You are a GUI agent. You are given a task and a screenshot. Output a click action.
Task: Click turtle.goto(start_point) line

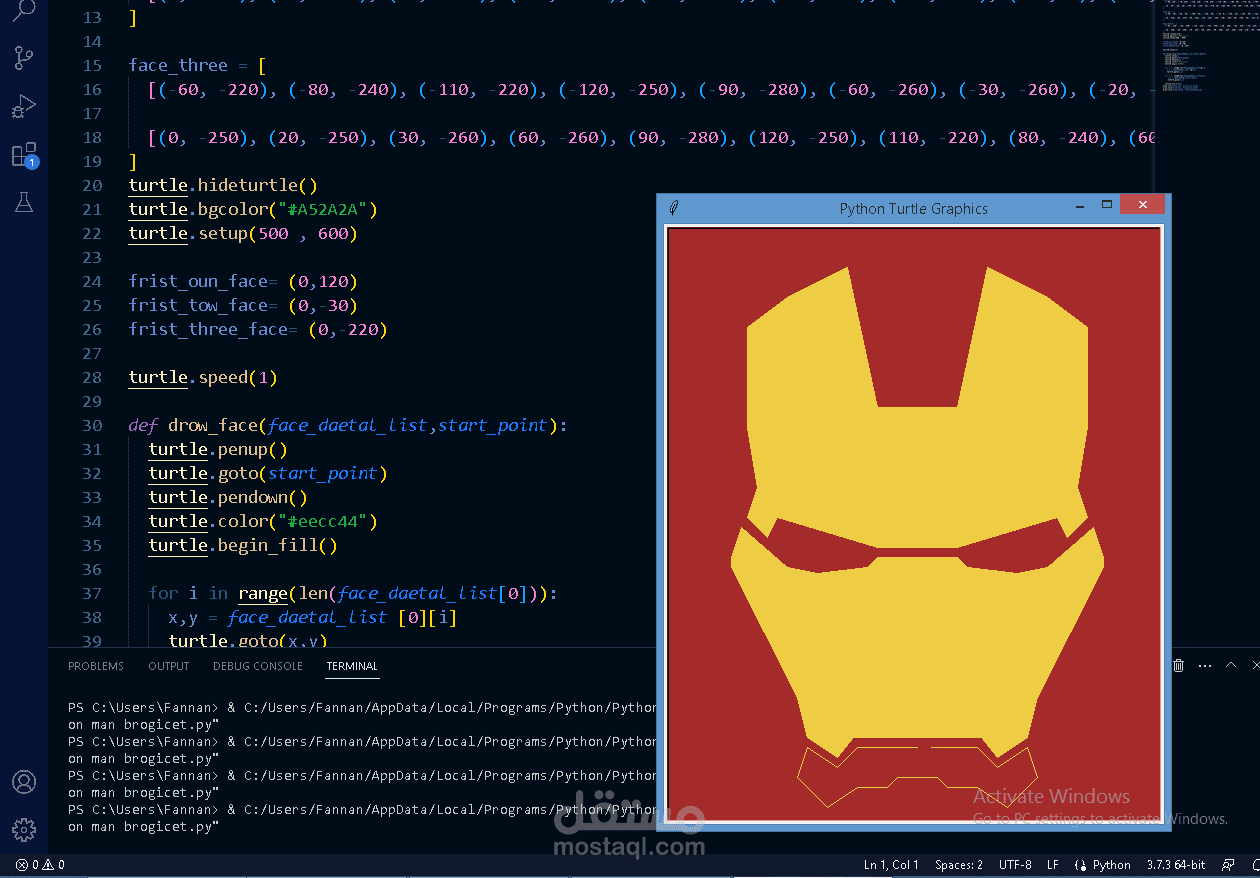coord(268,473)
